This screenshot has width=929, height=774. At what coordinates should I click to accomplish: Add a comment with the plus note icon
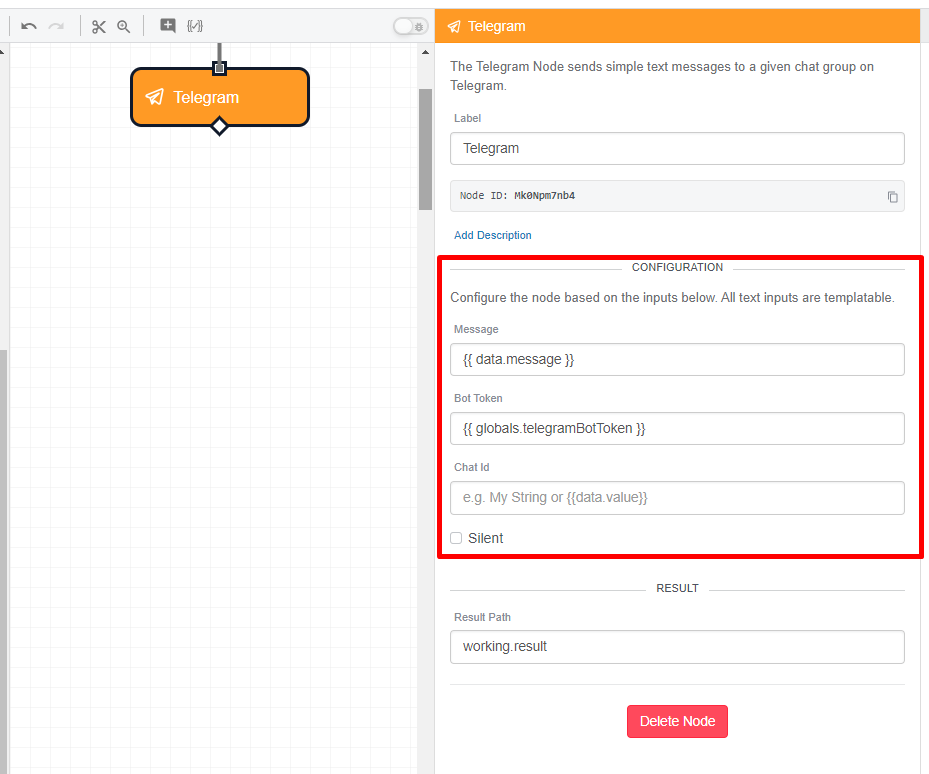tap(168, 25)
